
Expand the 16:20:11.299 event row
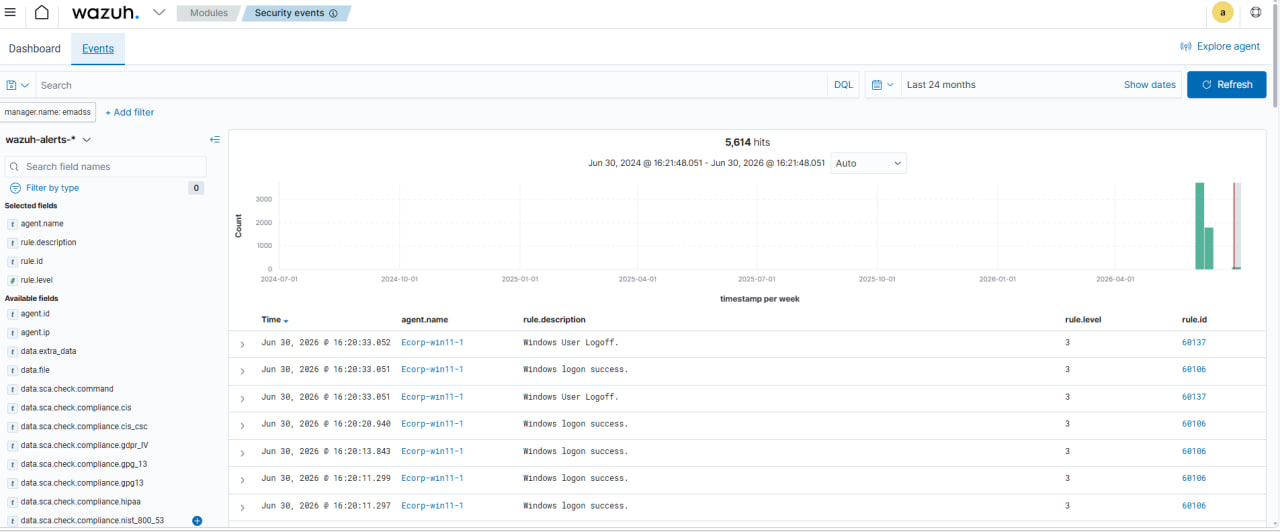[x=242, y=480]
